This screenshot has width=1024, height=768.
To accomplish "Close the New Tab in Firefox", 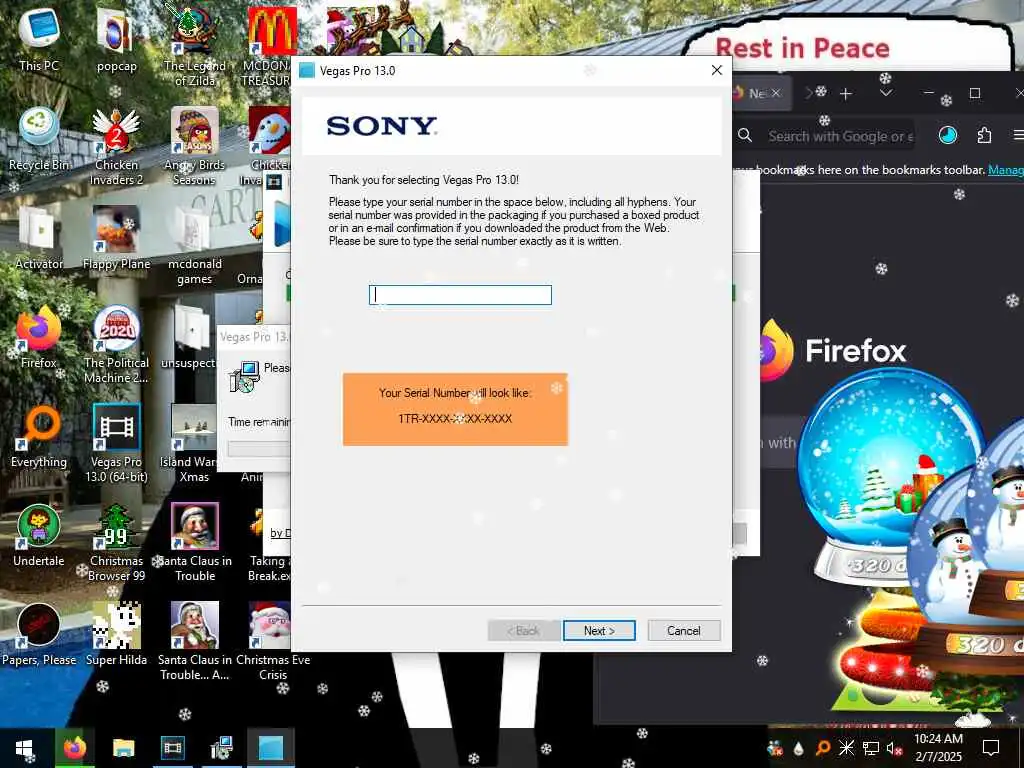I will tap(776, 93).
